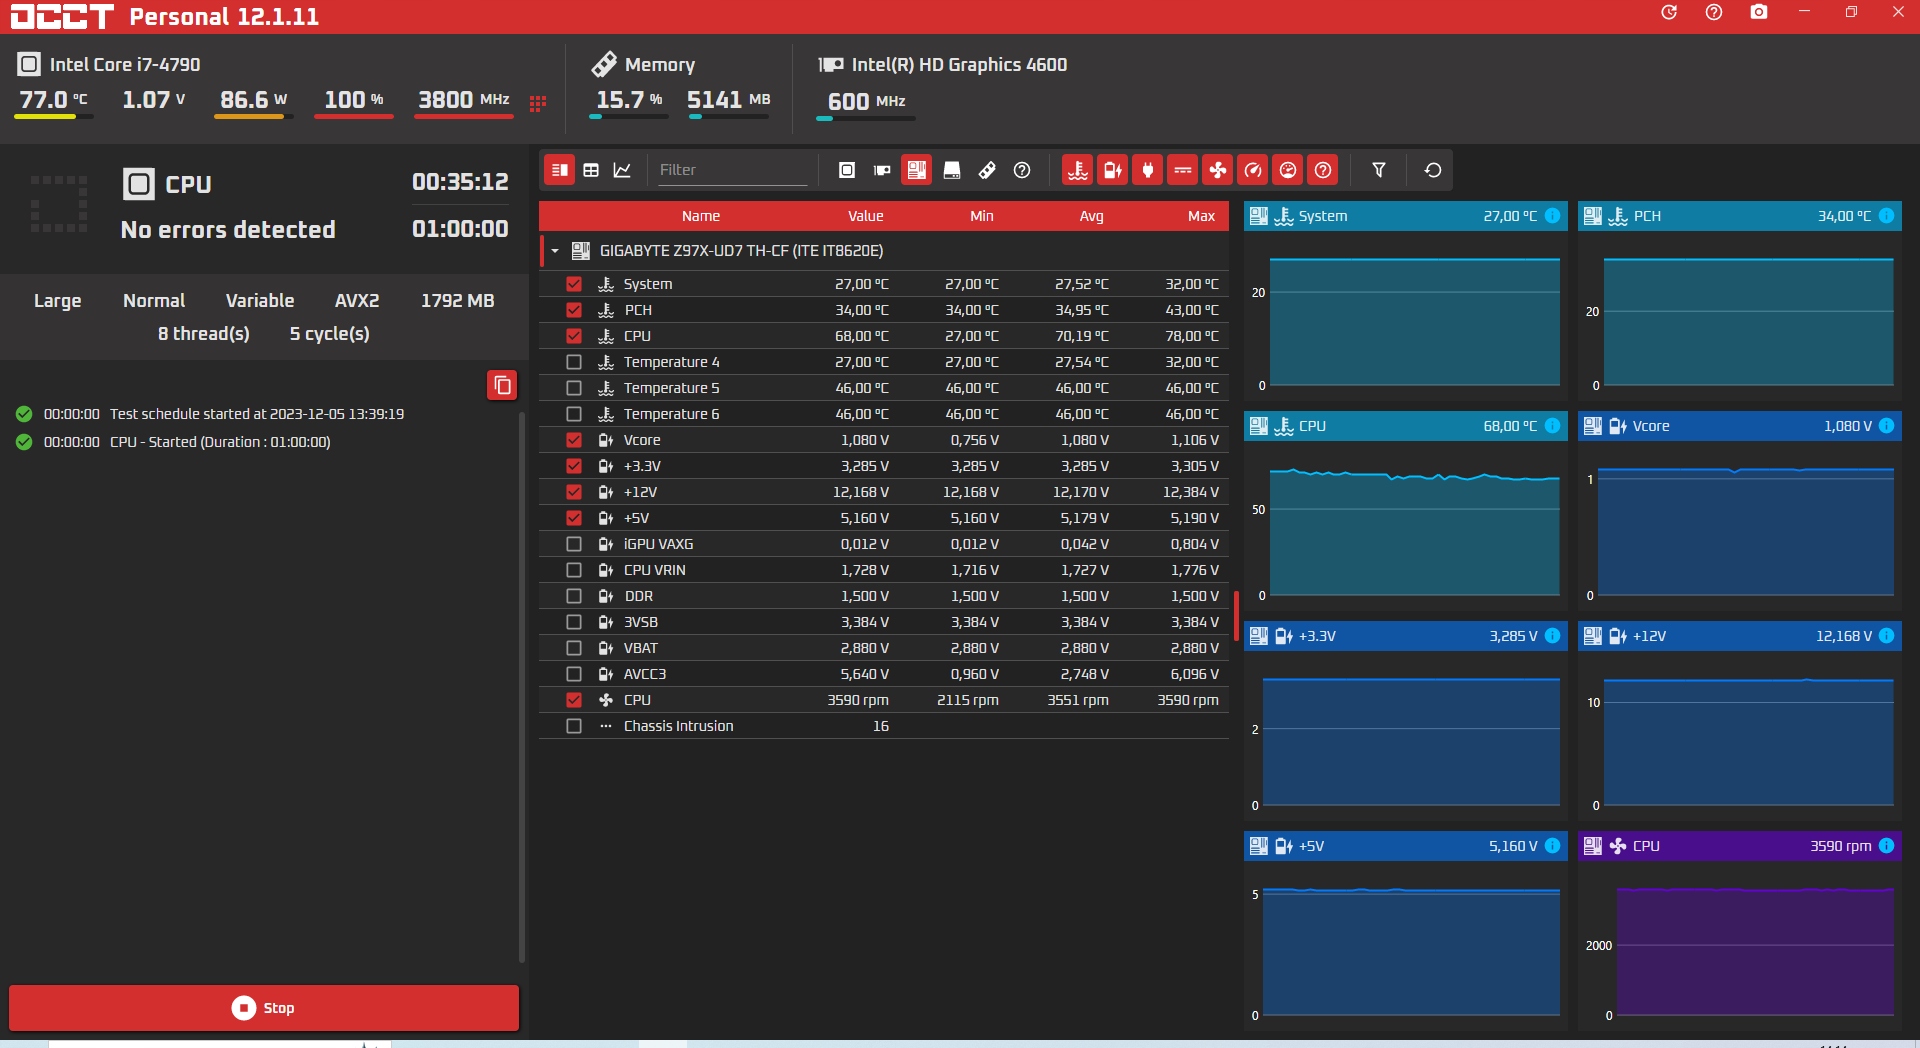
Task: Click the reset min/max refresh icon
Action: coord(1433,170)
